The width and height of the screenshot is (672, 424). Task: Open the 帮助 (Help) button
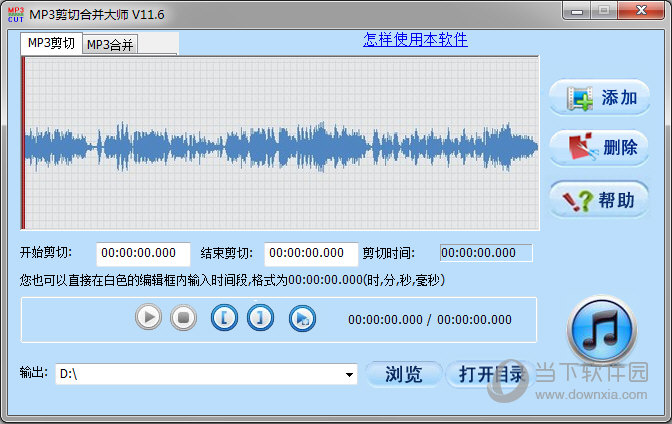click(599, 200)
